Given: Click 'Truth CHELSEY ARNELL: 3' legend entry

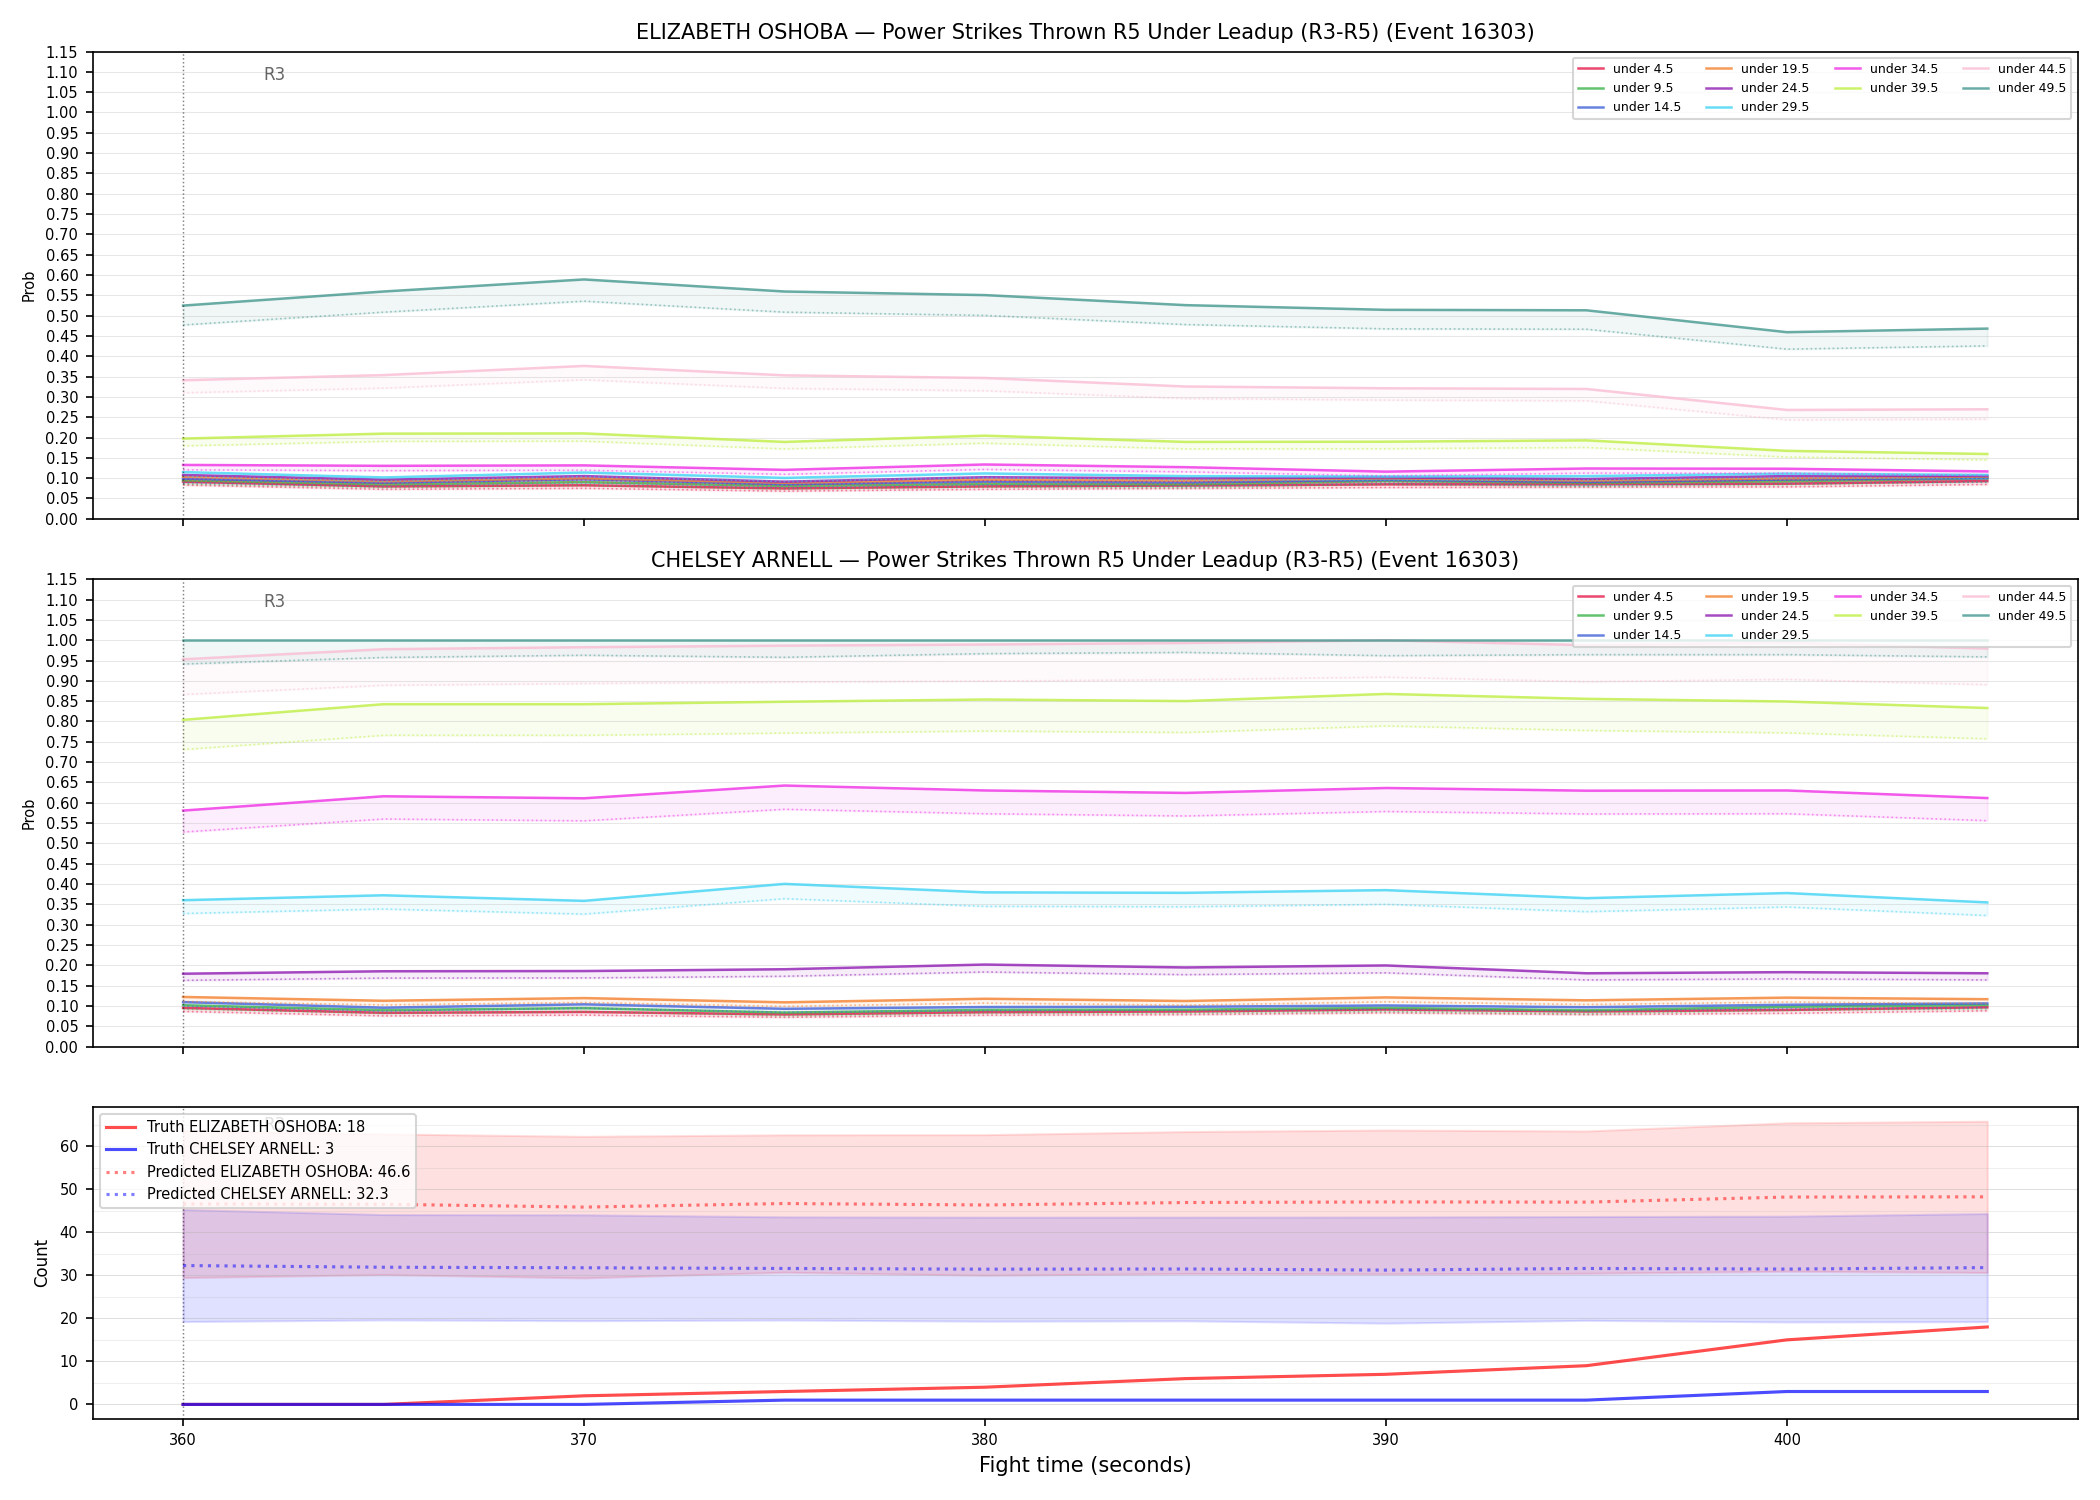Looking at the screenshot, I should click(x=220, y=1149).
